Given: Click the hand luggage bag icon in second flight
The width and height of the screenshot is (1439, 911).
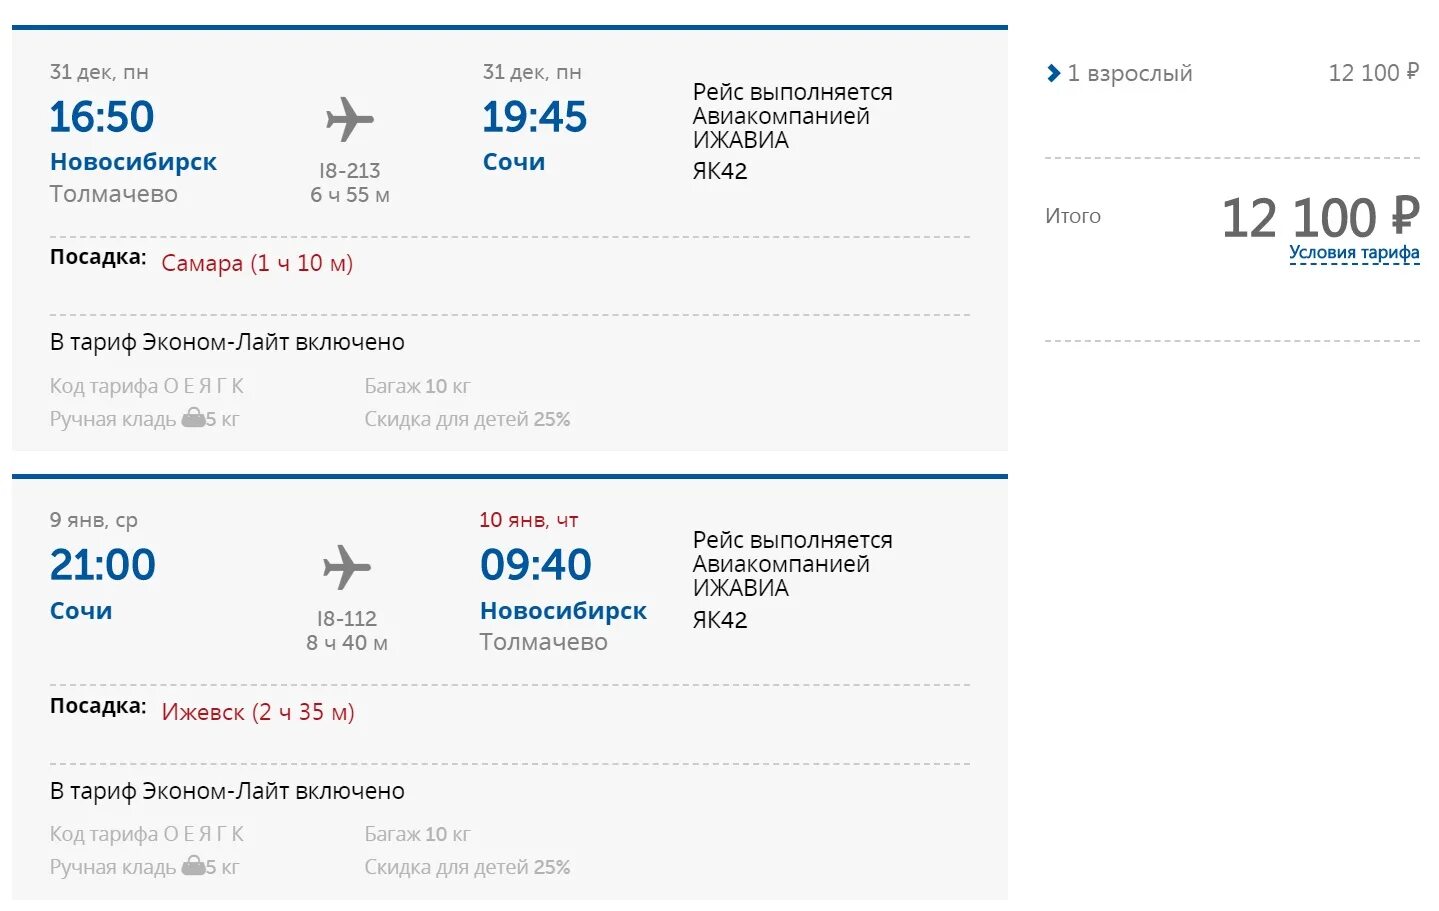Looking at the screenshot, I should pos(193,866).
